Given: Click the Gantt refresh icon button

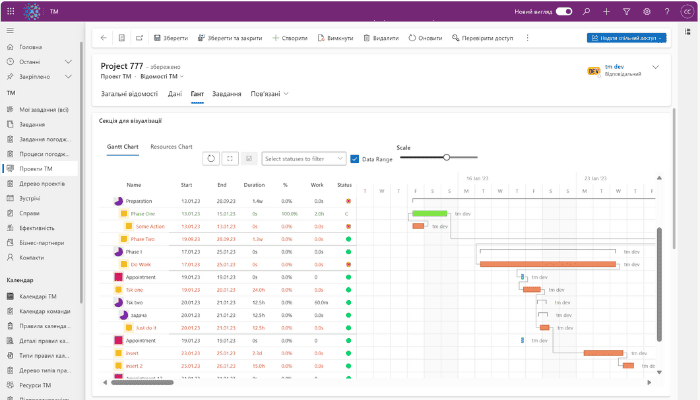Looking at the screenshot, I should click(211, 158).
